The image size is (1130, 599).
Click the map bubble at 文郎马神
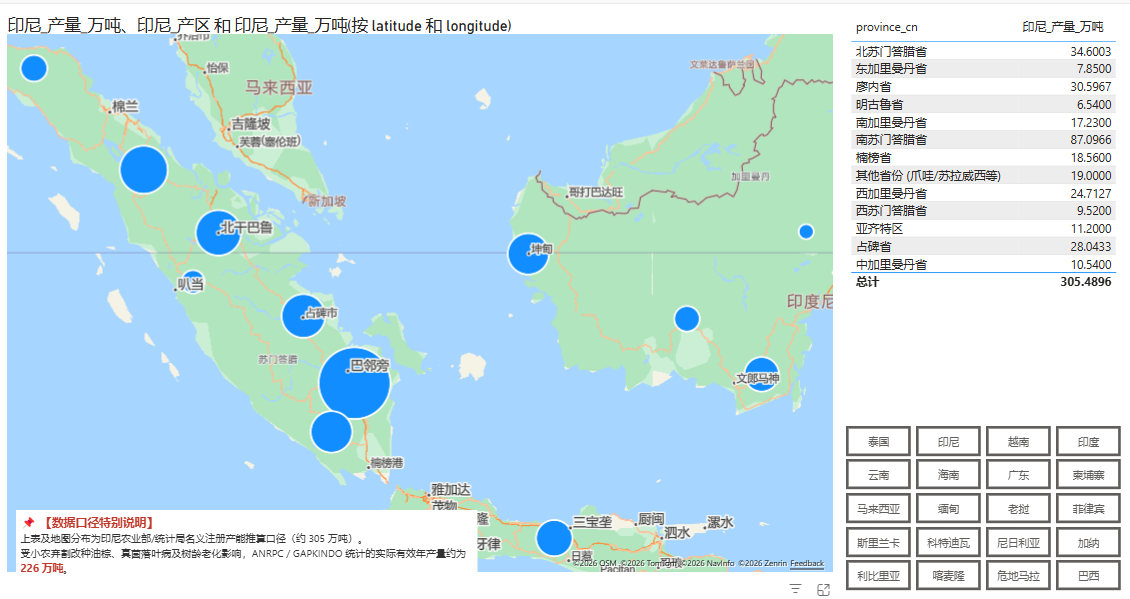[761, 374]
